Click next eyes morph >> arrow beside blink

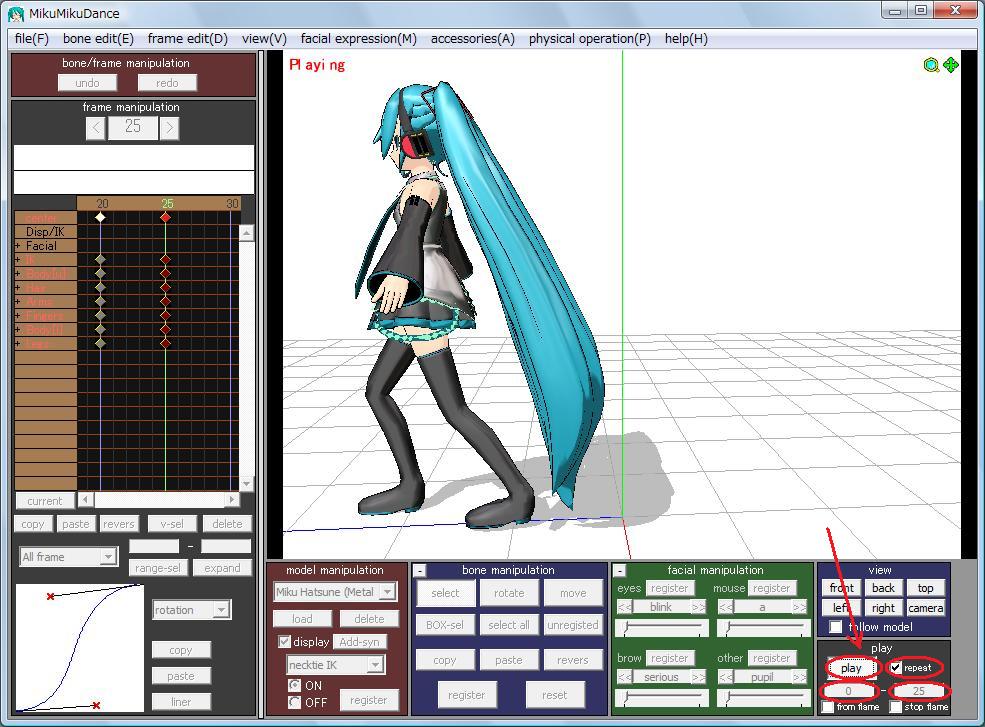[x=698, y=607]
